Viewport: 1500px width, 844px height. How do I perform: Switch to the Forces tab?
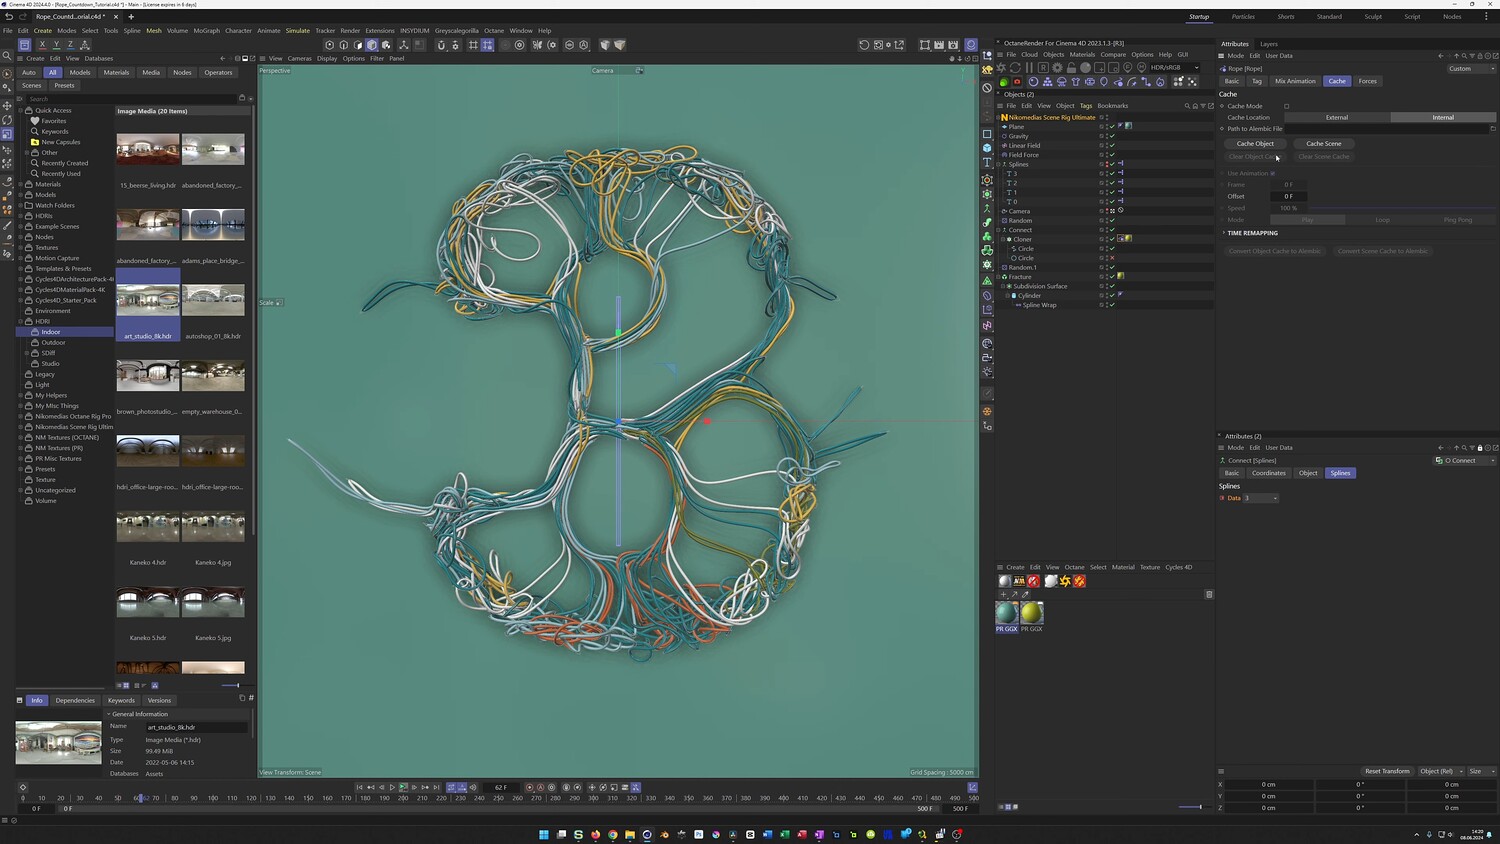coord(1368,81)
